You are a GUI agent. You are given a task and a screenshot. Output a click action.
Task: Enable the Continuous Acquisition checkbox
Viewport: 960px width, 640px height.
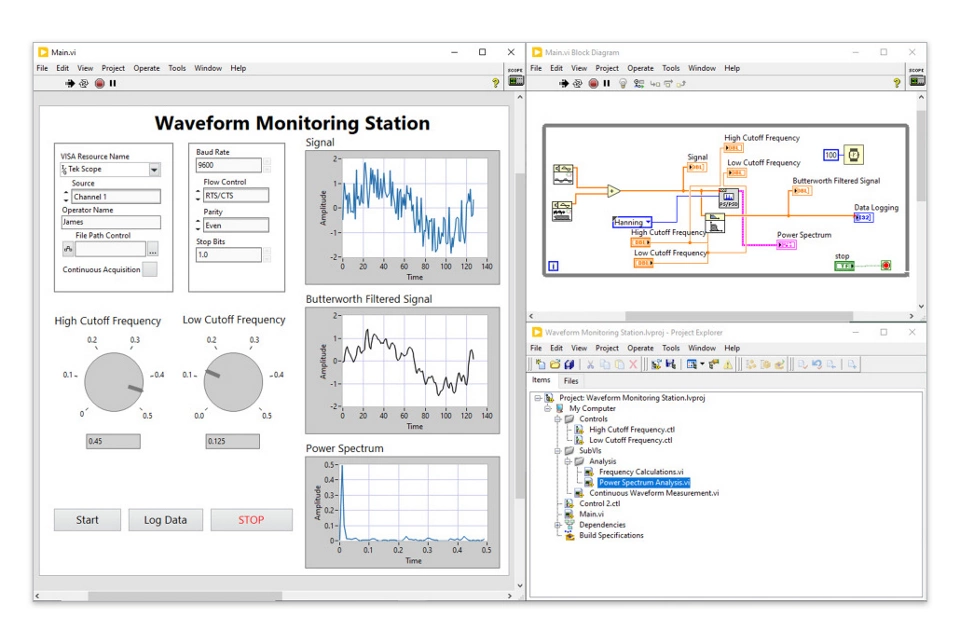click(149, 269)
